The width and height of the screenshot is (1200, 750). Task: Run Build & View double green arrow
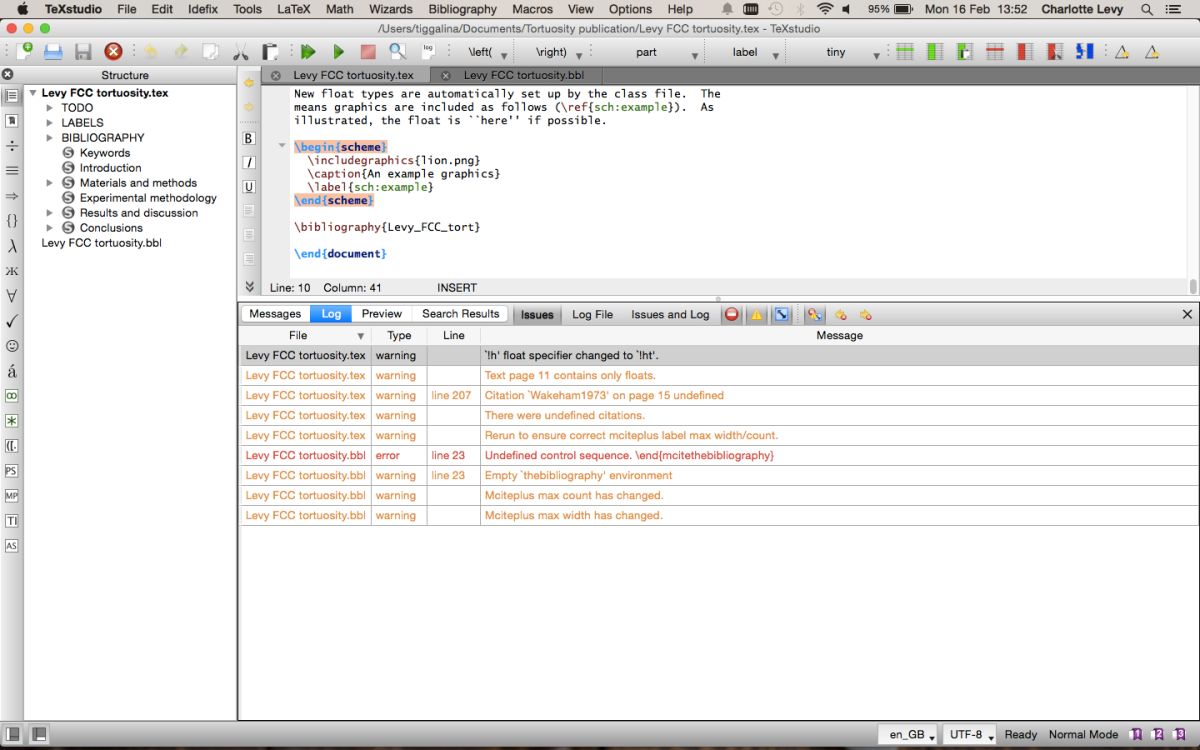coord(308,51)
